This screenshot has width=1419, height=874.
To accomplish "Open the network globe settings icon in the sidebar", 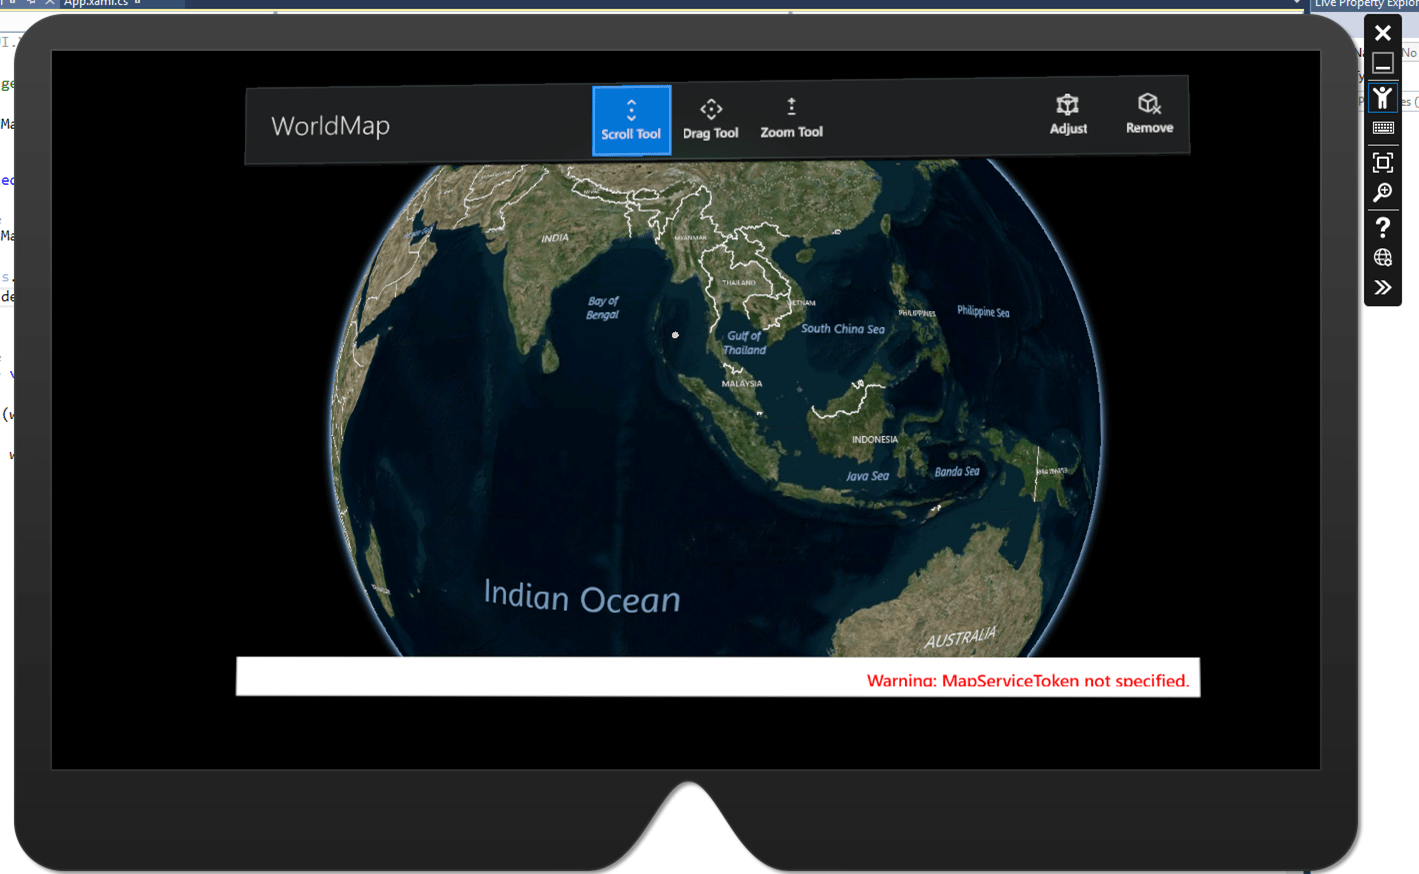I will coord(1382,257).
